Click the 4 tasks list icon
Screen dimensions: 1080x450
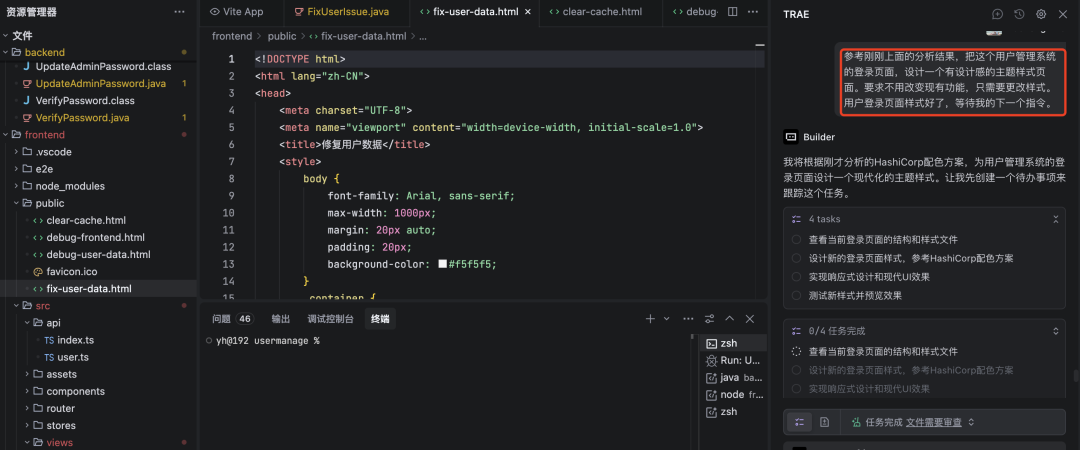coord(797,219)
